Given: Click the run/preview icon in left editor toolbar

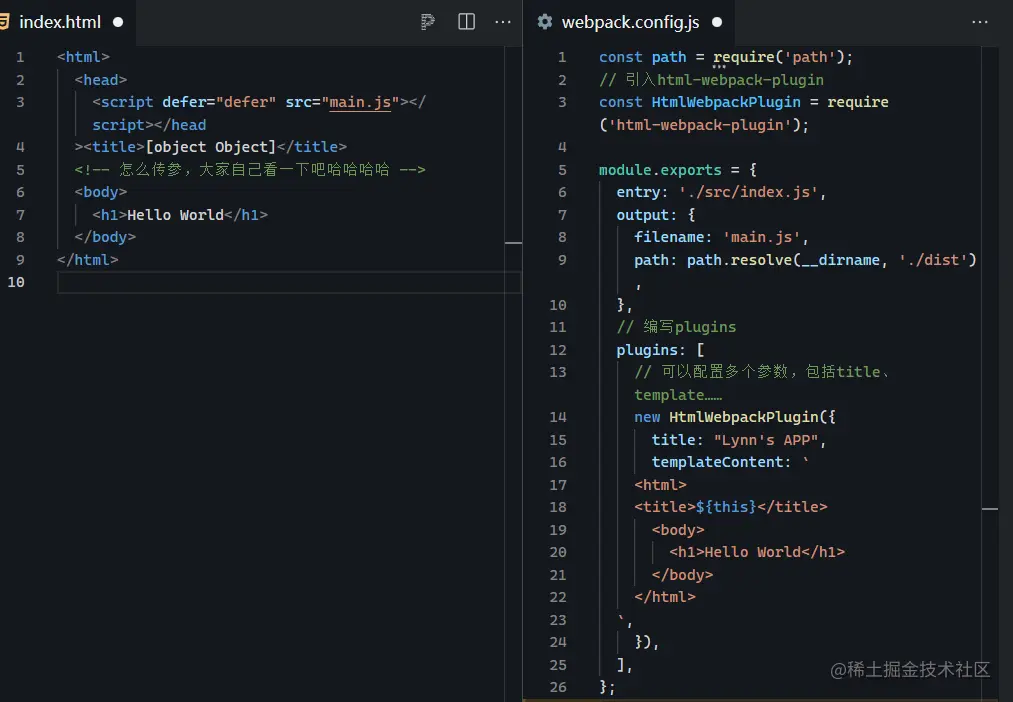Looking at the screenshot, I should point(427,22).
